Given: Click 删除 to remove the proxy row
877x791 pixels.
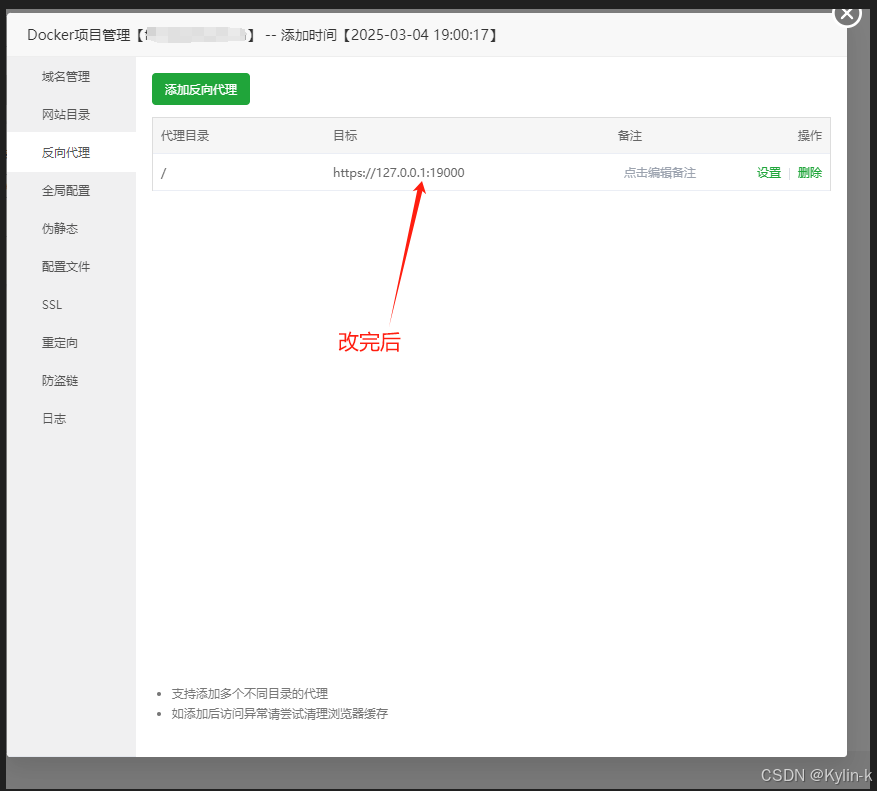Looking at the screenshot, I should (x=809, y=173).
